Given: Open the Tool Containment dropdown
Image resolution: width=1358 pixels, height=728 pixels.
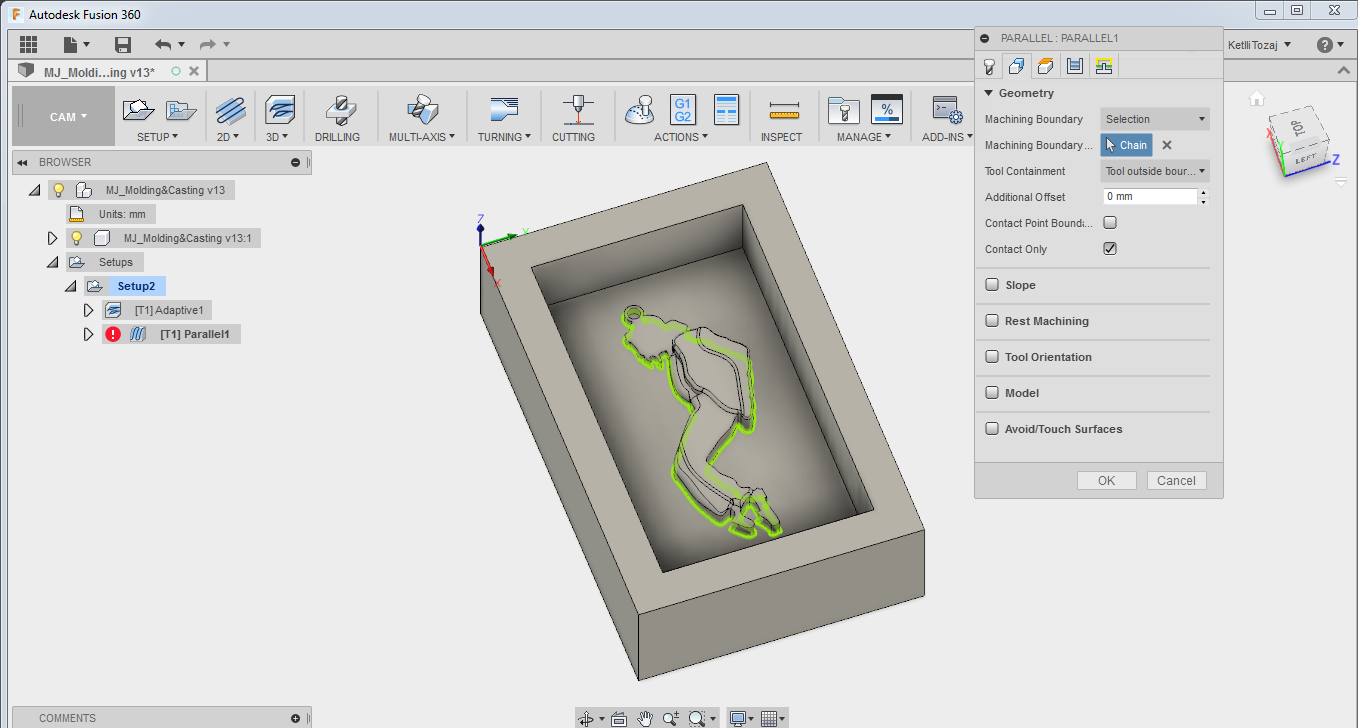Looking at the screenshot, I should point(1155,171).
